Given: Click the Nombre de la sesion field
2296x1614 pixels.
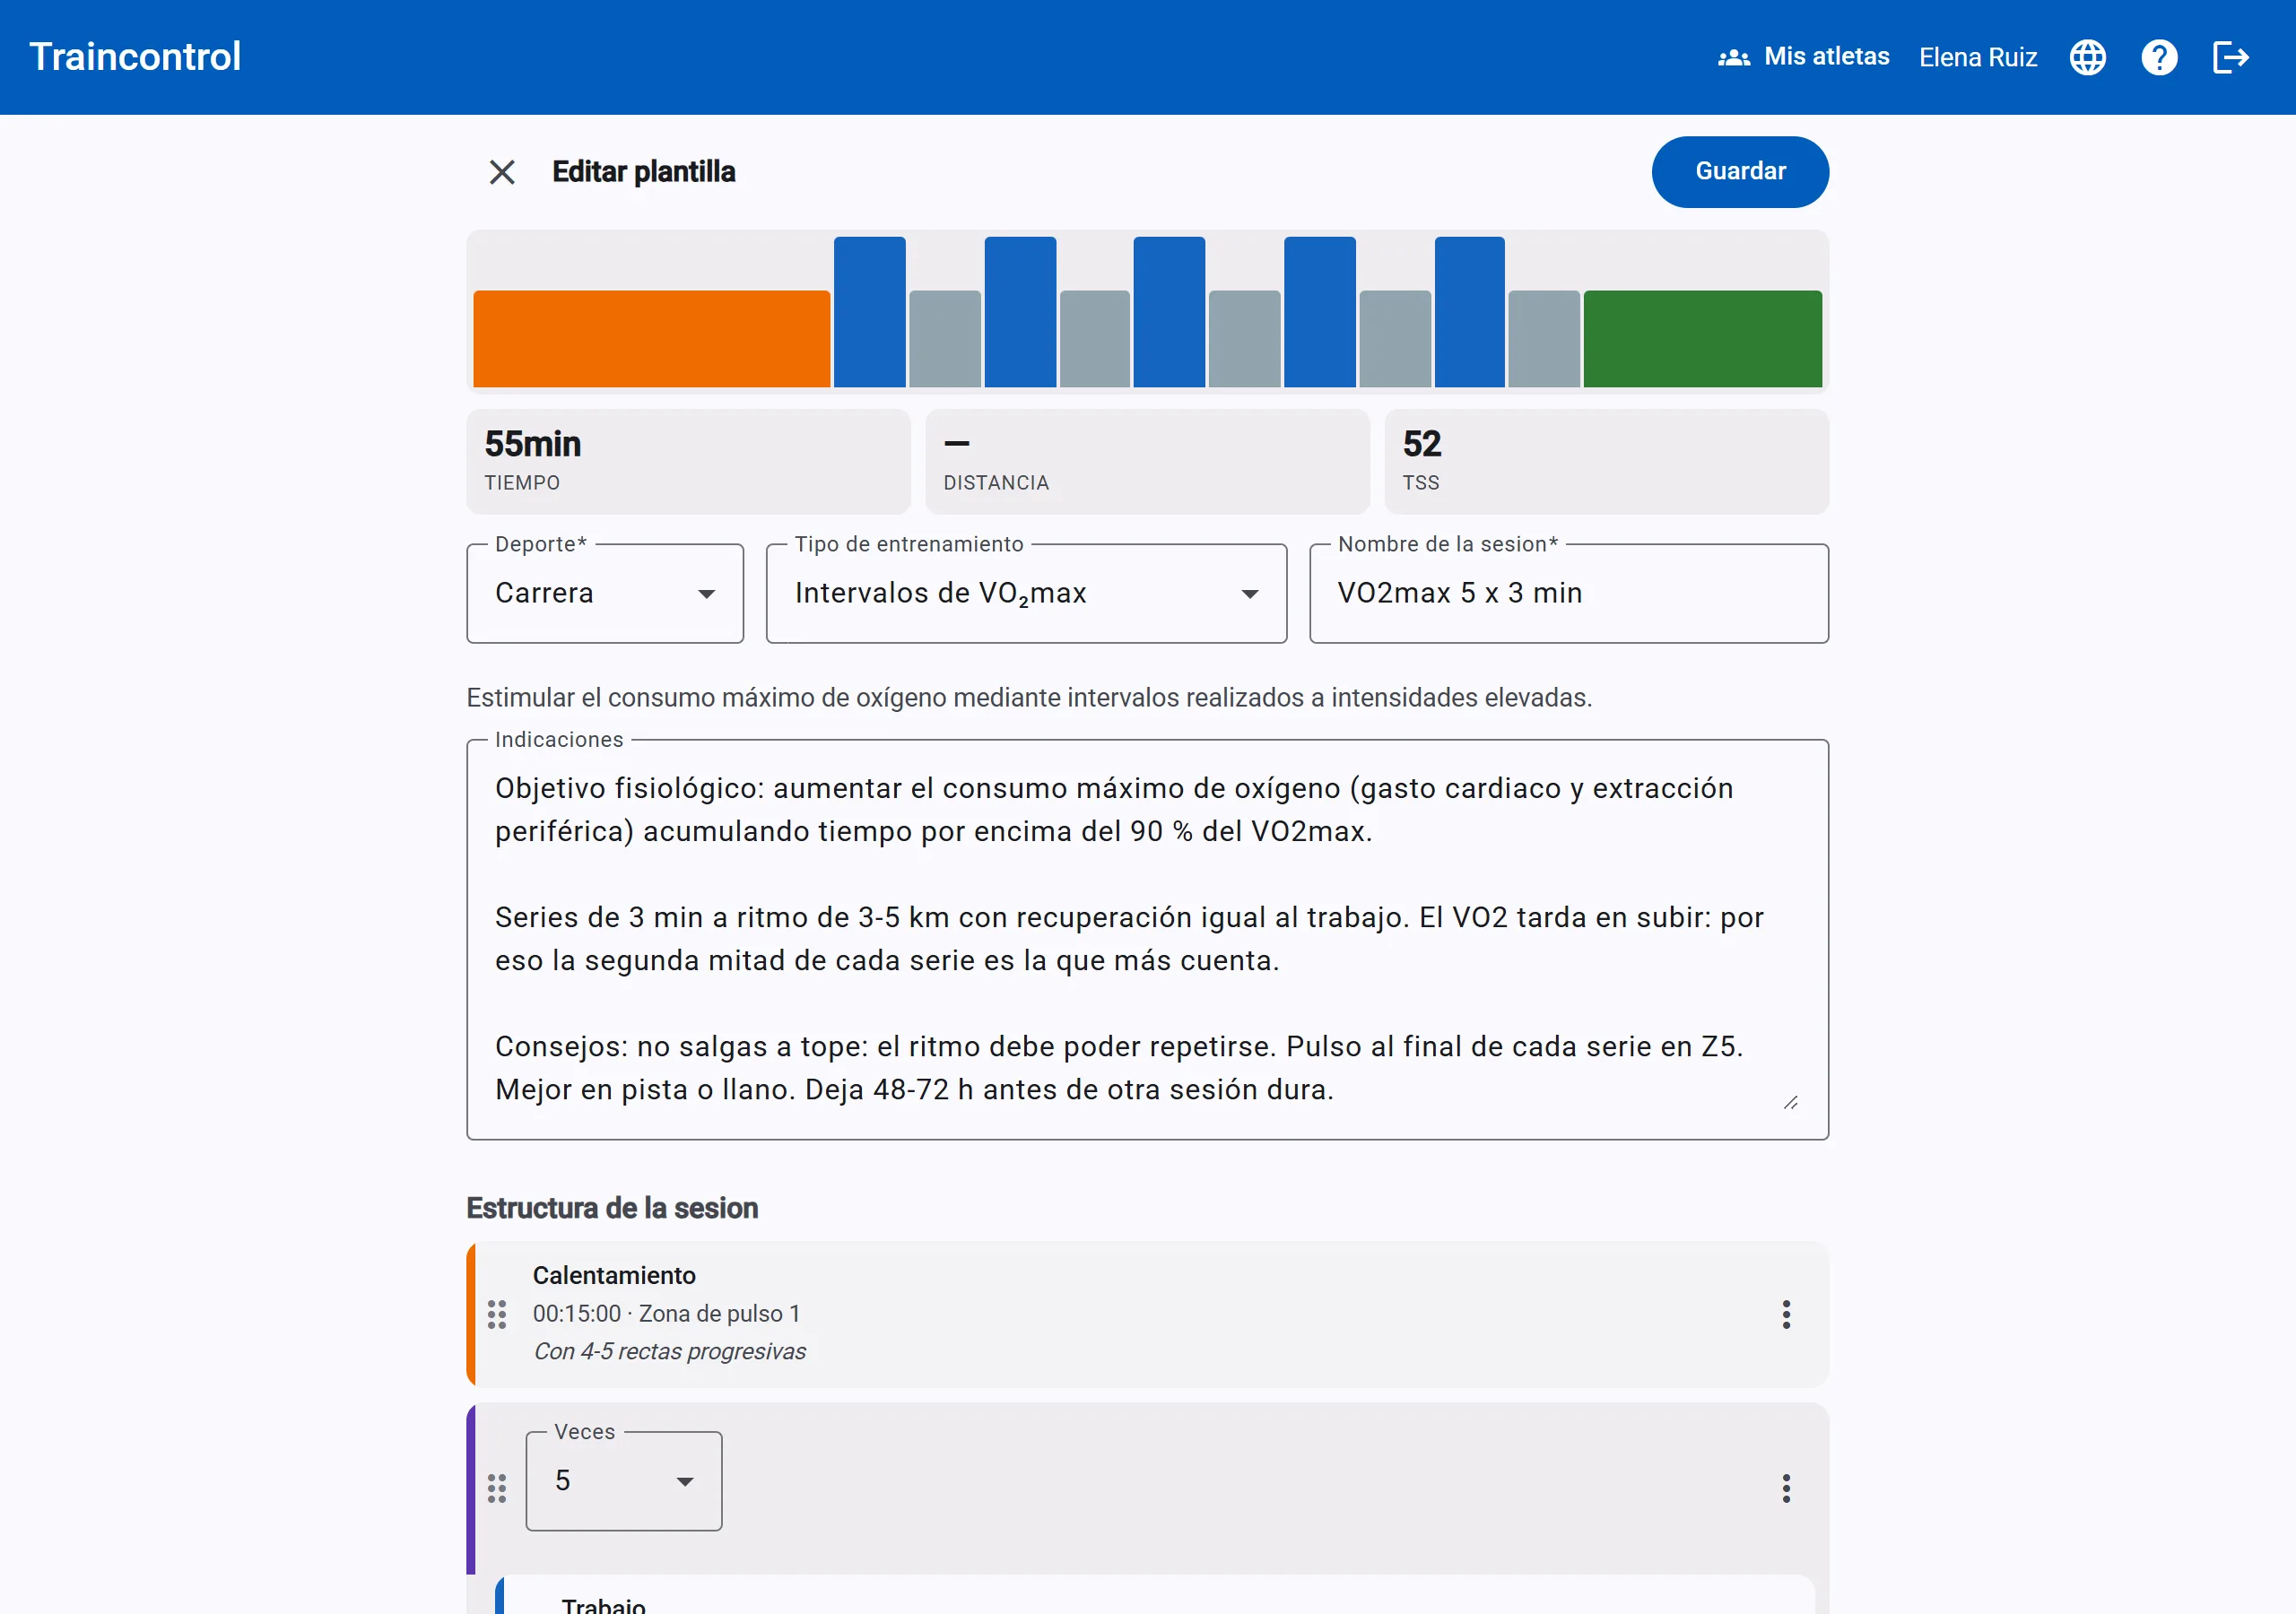Looking at the screenshot, I should [1568, 593].
